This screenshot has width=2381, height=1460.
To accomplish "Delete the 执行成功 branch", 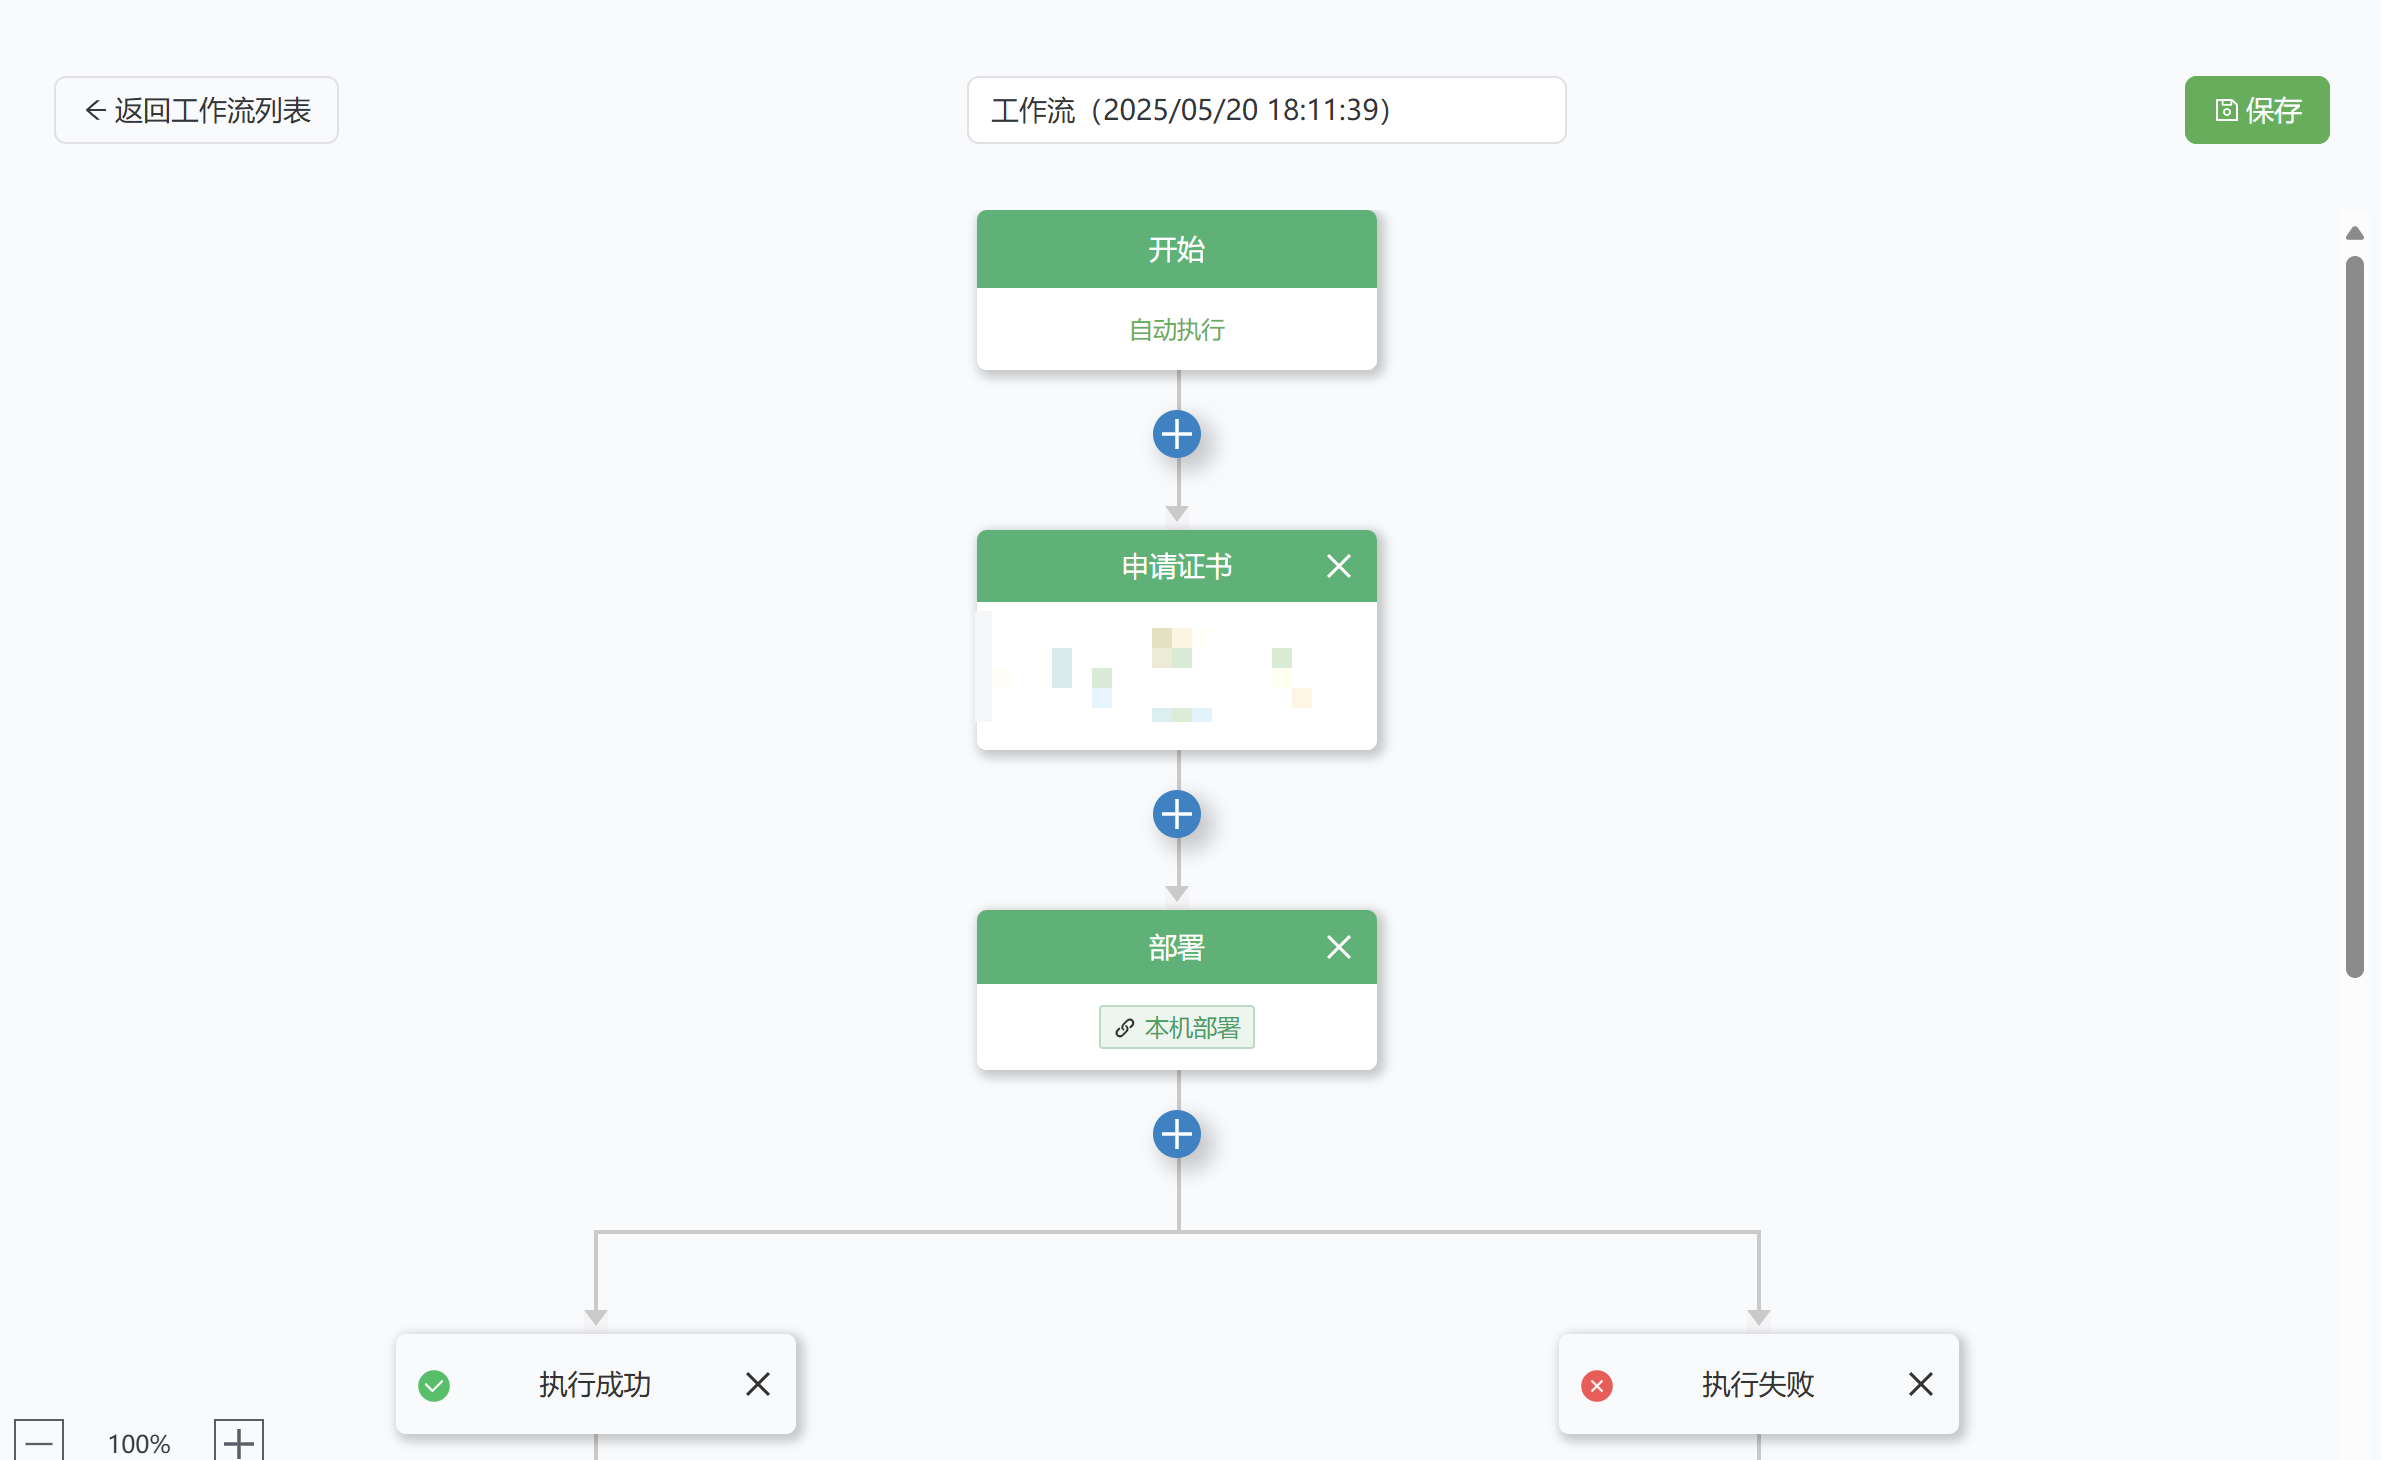I will tap(758, 1384).
